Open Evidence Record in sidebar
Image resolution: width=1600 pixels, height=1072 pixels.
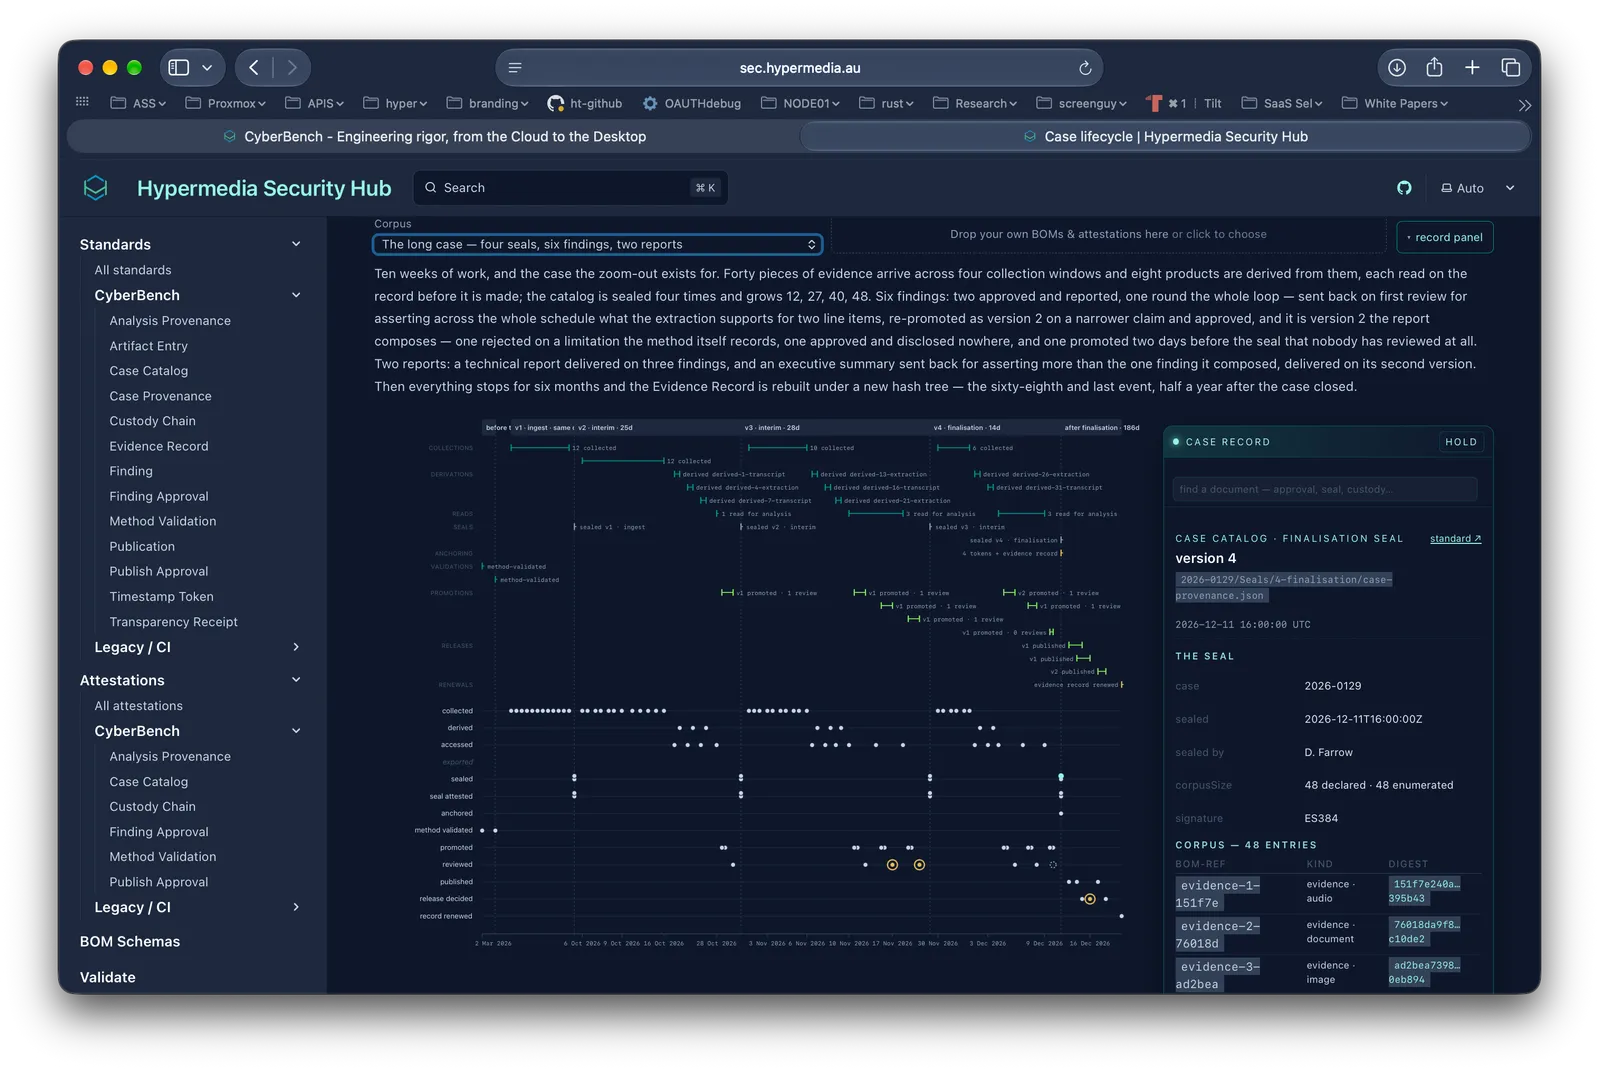tap(159, 446)
